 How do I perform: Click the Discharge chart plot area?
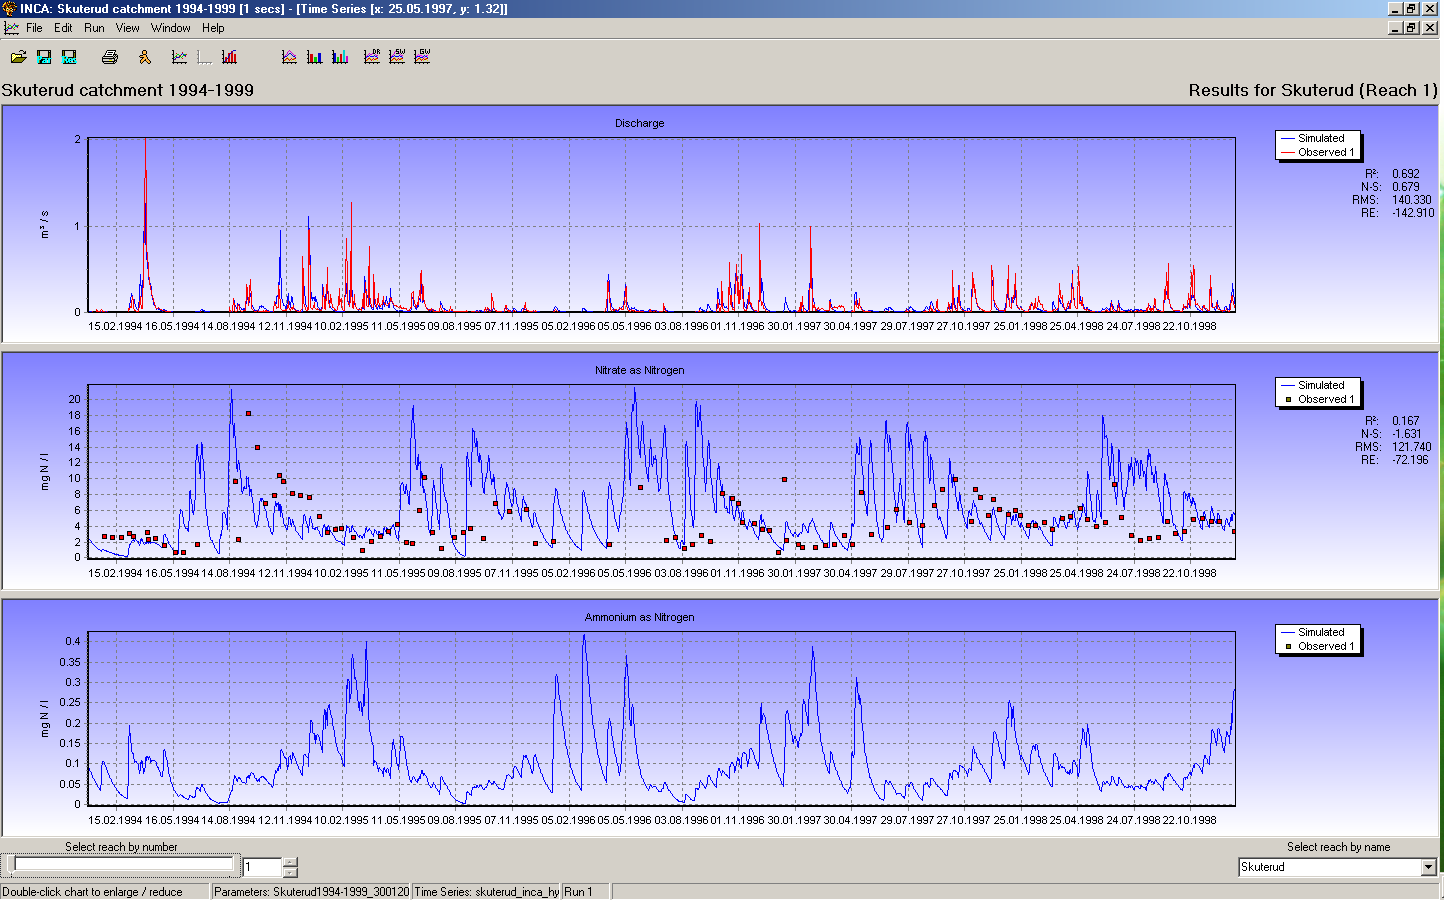point(661,225)
